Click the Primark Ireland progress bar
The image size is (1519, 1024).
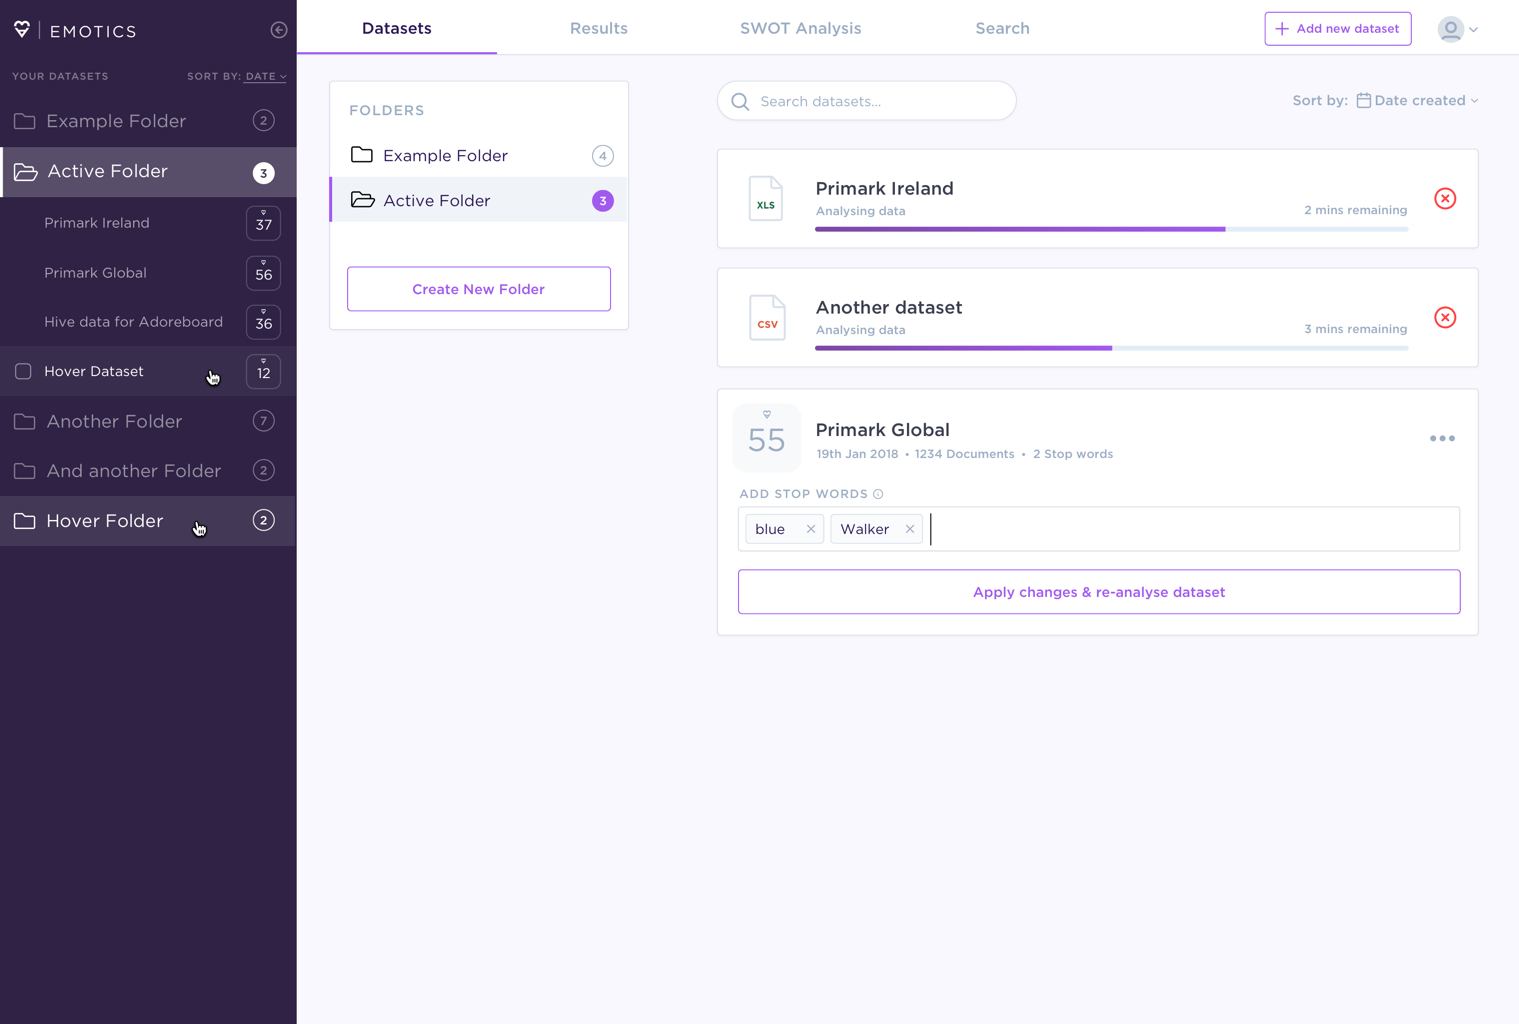(1112, 229)
